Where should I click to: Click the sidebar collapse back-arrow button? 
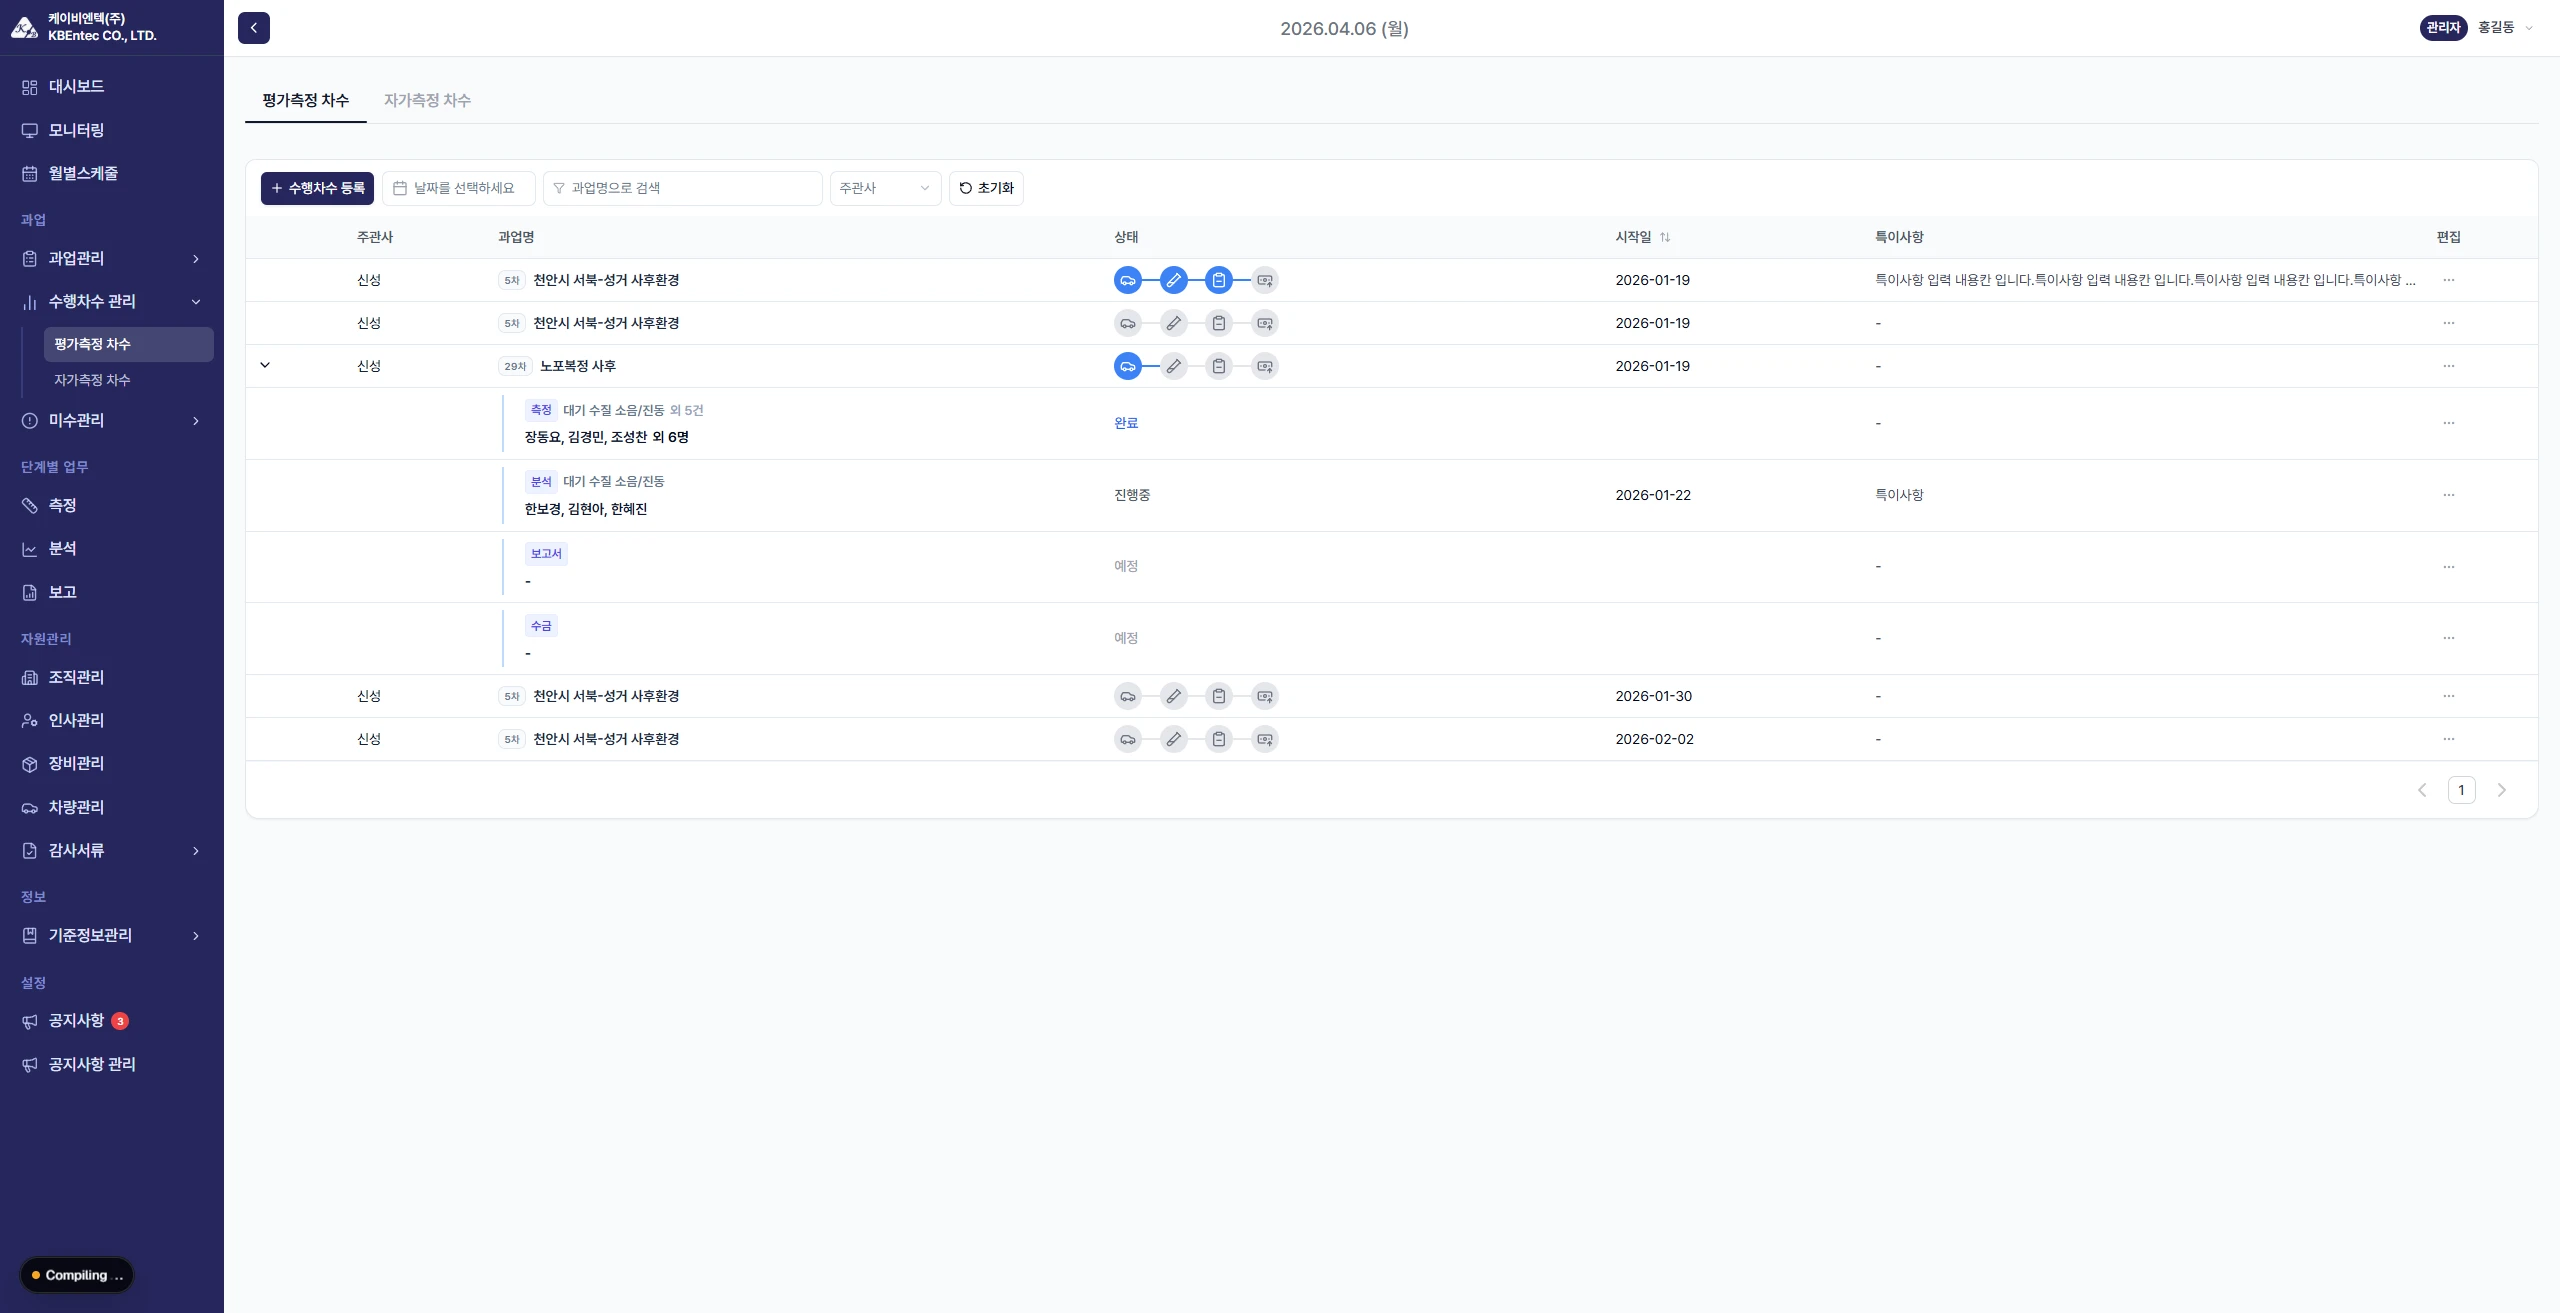(254, 28)
